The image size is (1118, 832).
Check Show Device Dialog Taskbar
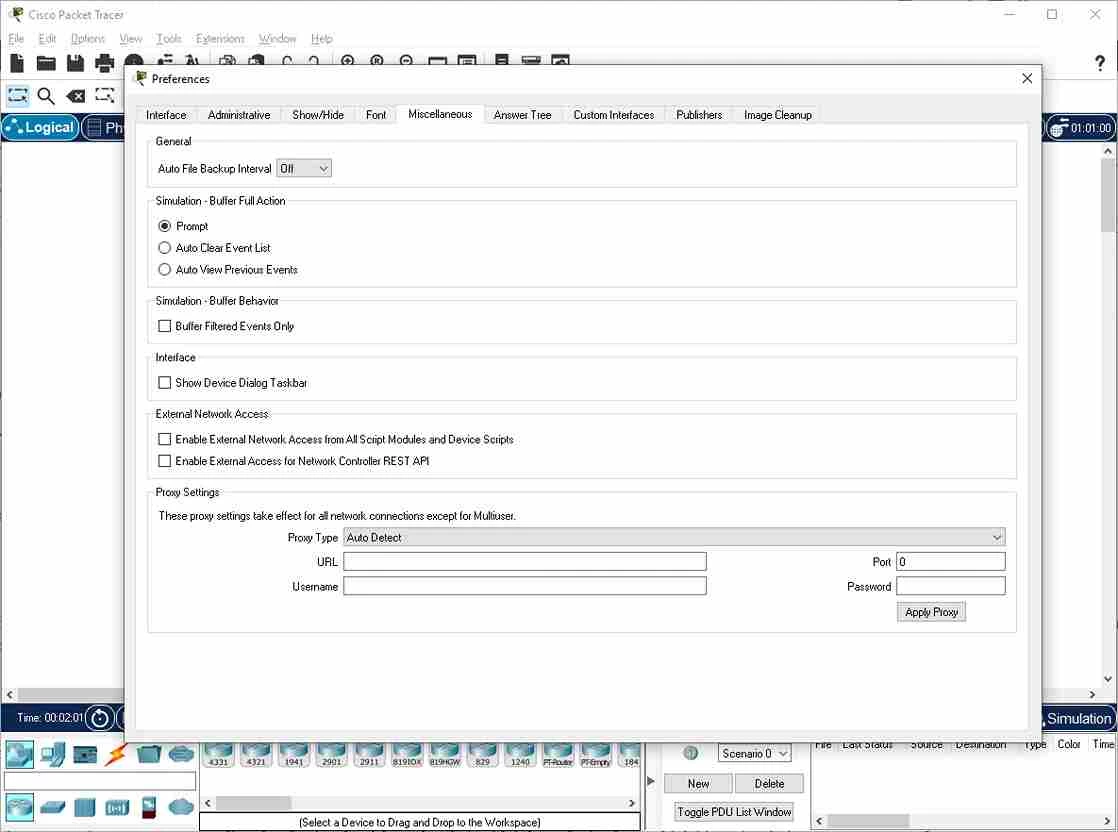coord(165,383)
